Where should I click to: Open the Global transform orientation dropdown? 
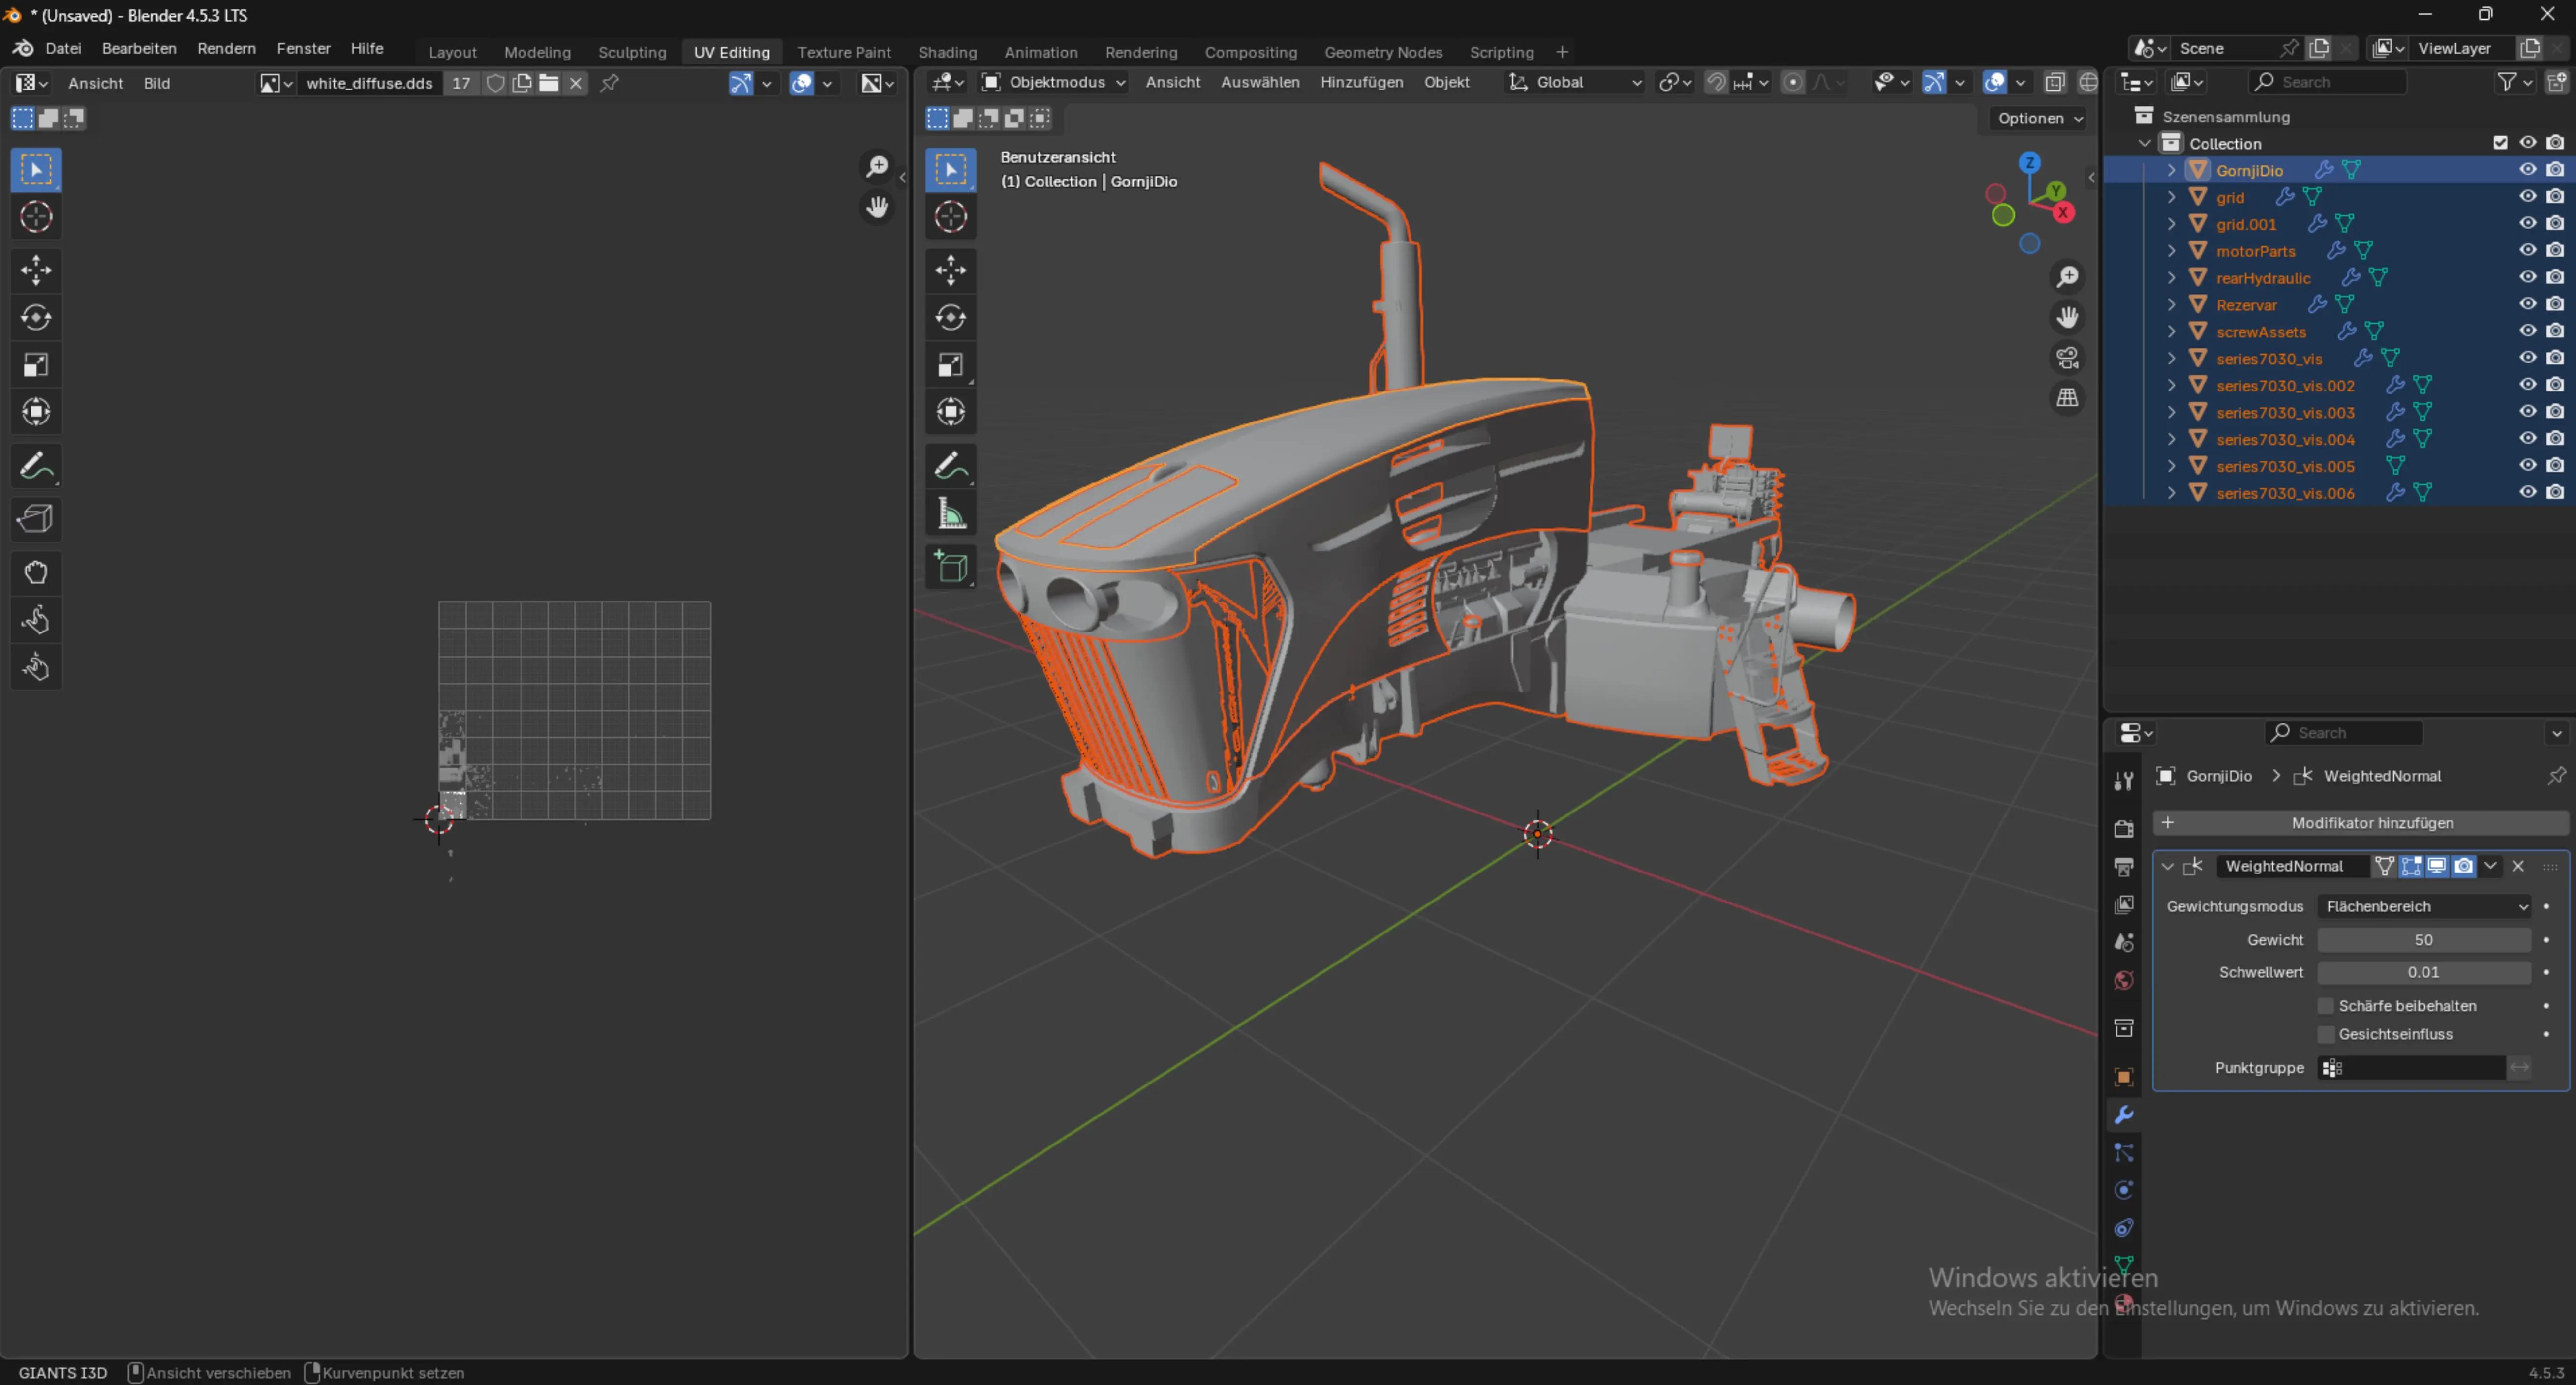pyautogui.click(x=1575, y=82)
